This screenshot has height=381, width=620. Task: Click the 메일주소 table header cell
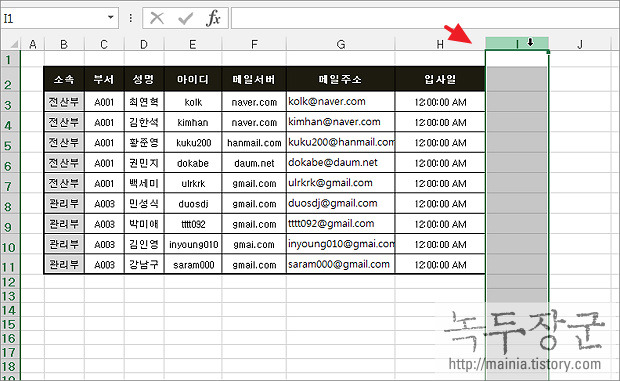click(340, 79)
